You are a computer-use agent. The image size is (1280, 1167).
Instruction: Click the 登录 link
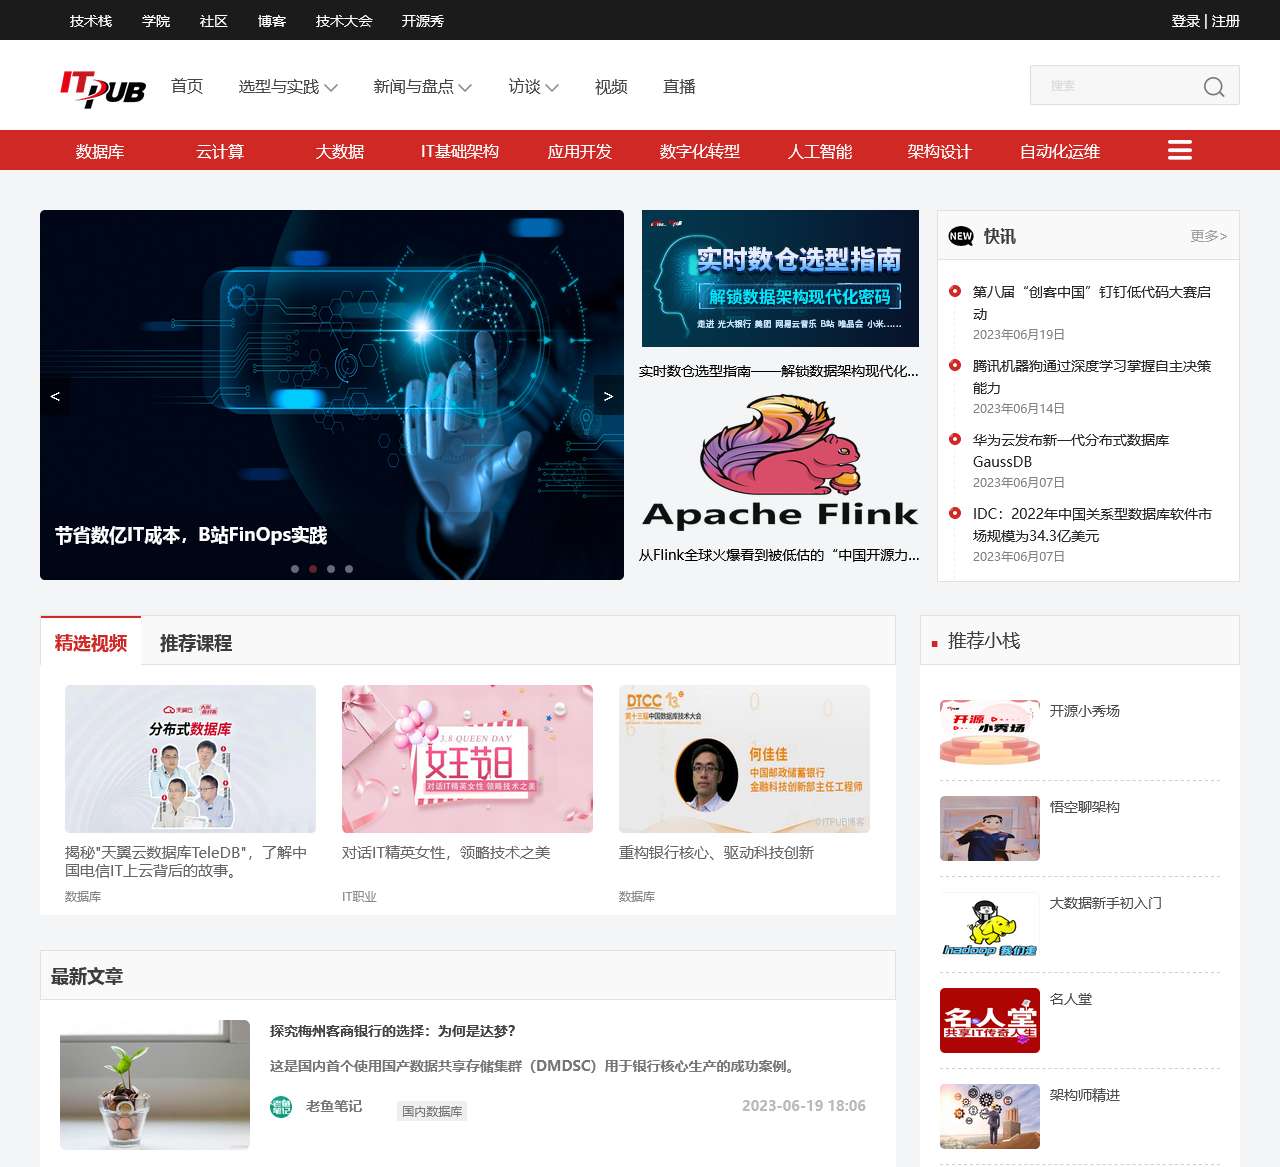(x=1186, y=20)
